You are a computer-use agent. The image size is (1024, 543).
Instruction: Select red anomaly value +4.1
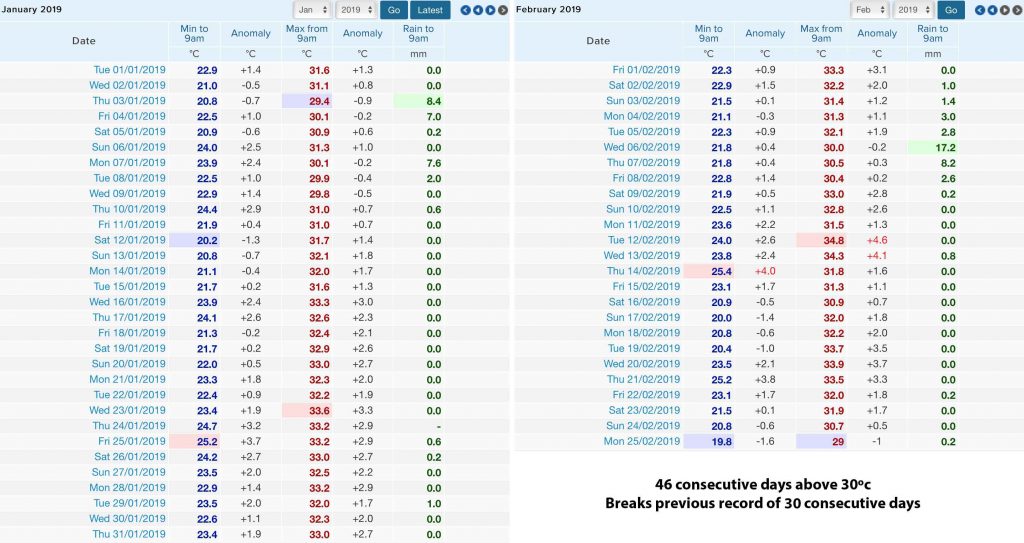click(x=876, y=255)
